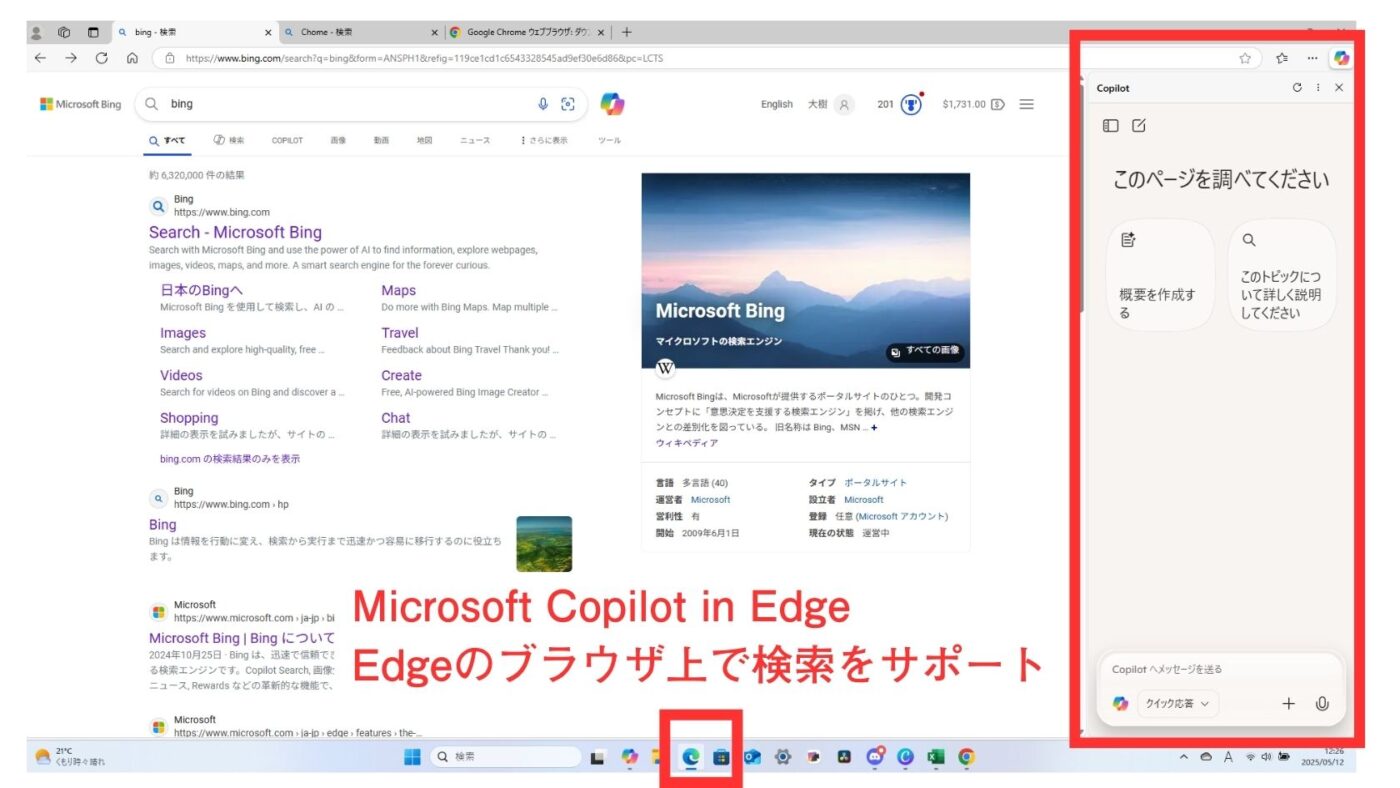
Task: Open Bing visual search camera icon
Action: pos(568,104)
